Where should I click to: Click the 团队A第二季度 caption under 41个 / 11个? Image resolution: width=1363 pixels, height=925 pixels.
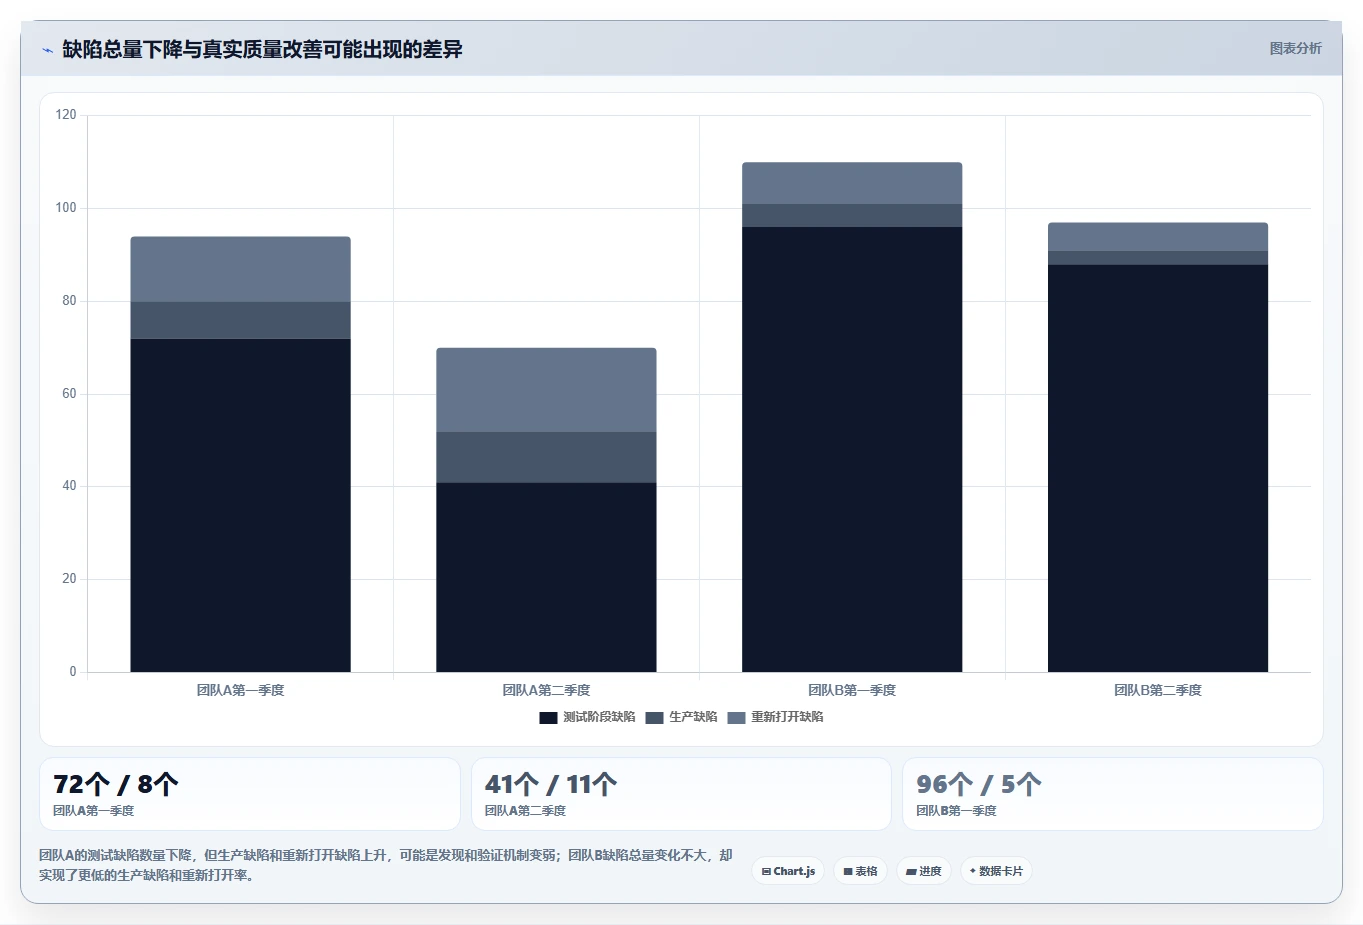coord(525,811)
